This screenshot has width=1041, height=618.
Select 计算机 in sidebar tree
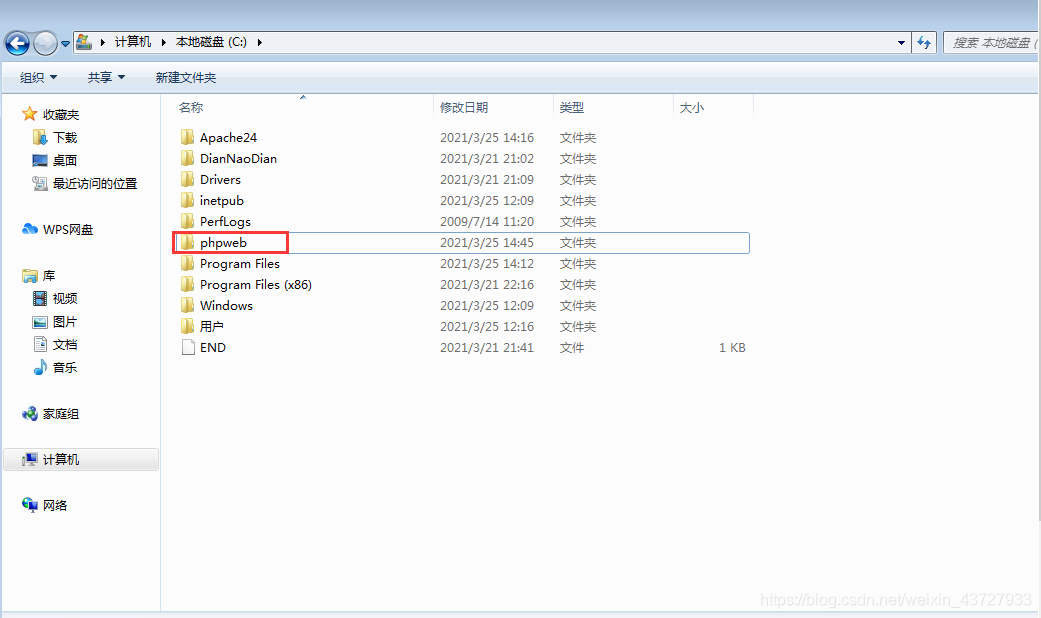[x=81, y=459]
